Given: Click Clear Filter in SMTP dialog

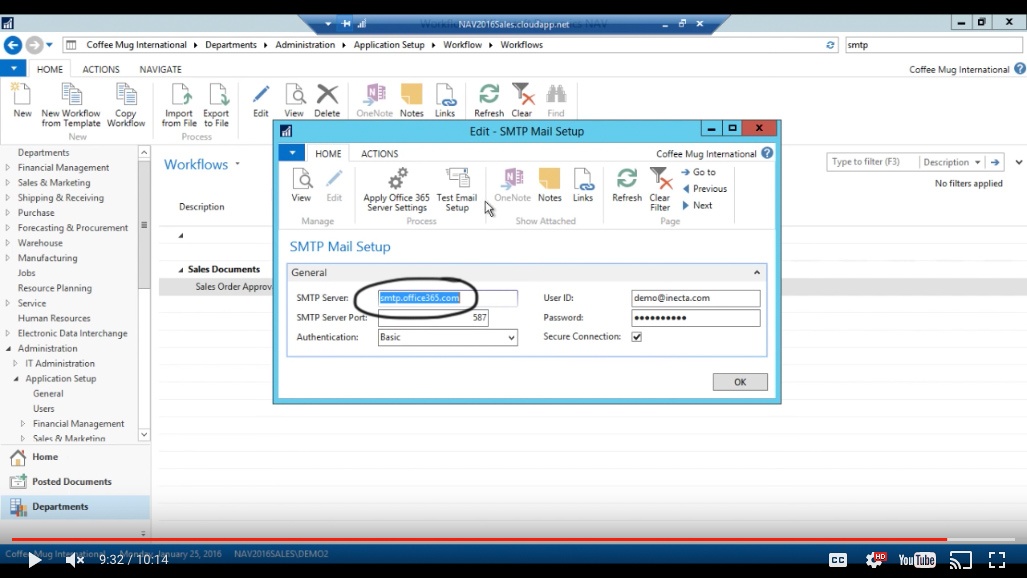Looking at the screenshot, I should click(660, 189).
